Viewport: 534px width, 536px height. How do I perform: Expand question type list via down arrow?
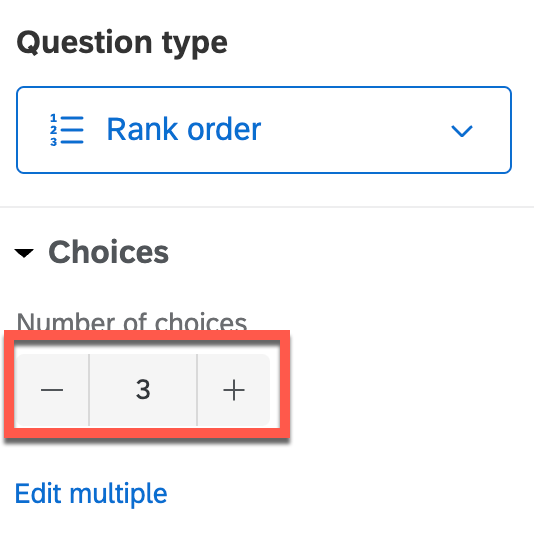point(462,131)
